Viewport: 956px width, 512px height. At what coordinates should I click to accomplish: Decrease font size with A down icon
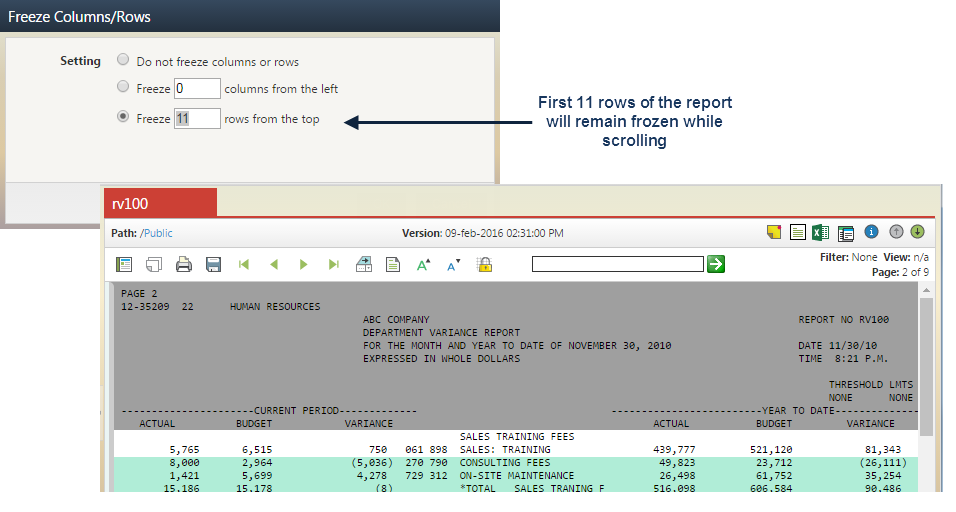454,265
